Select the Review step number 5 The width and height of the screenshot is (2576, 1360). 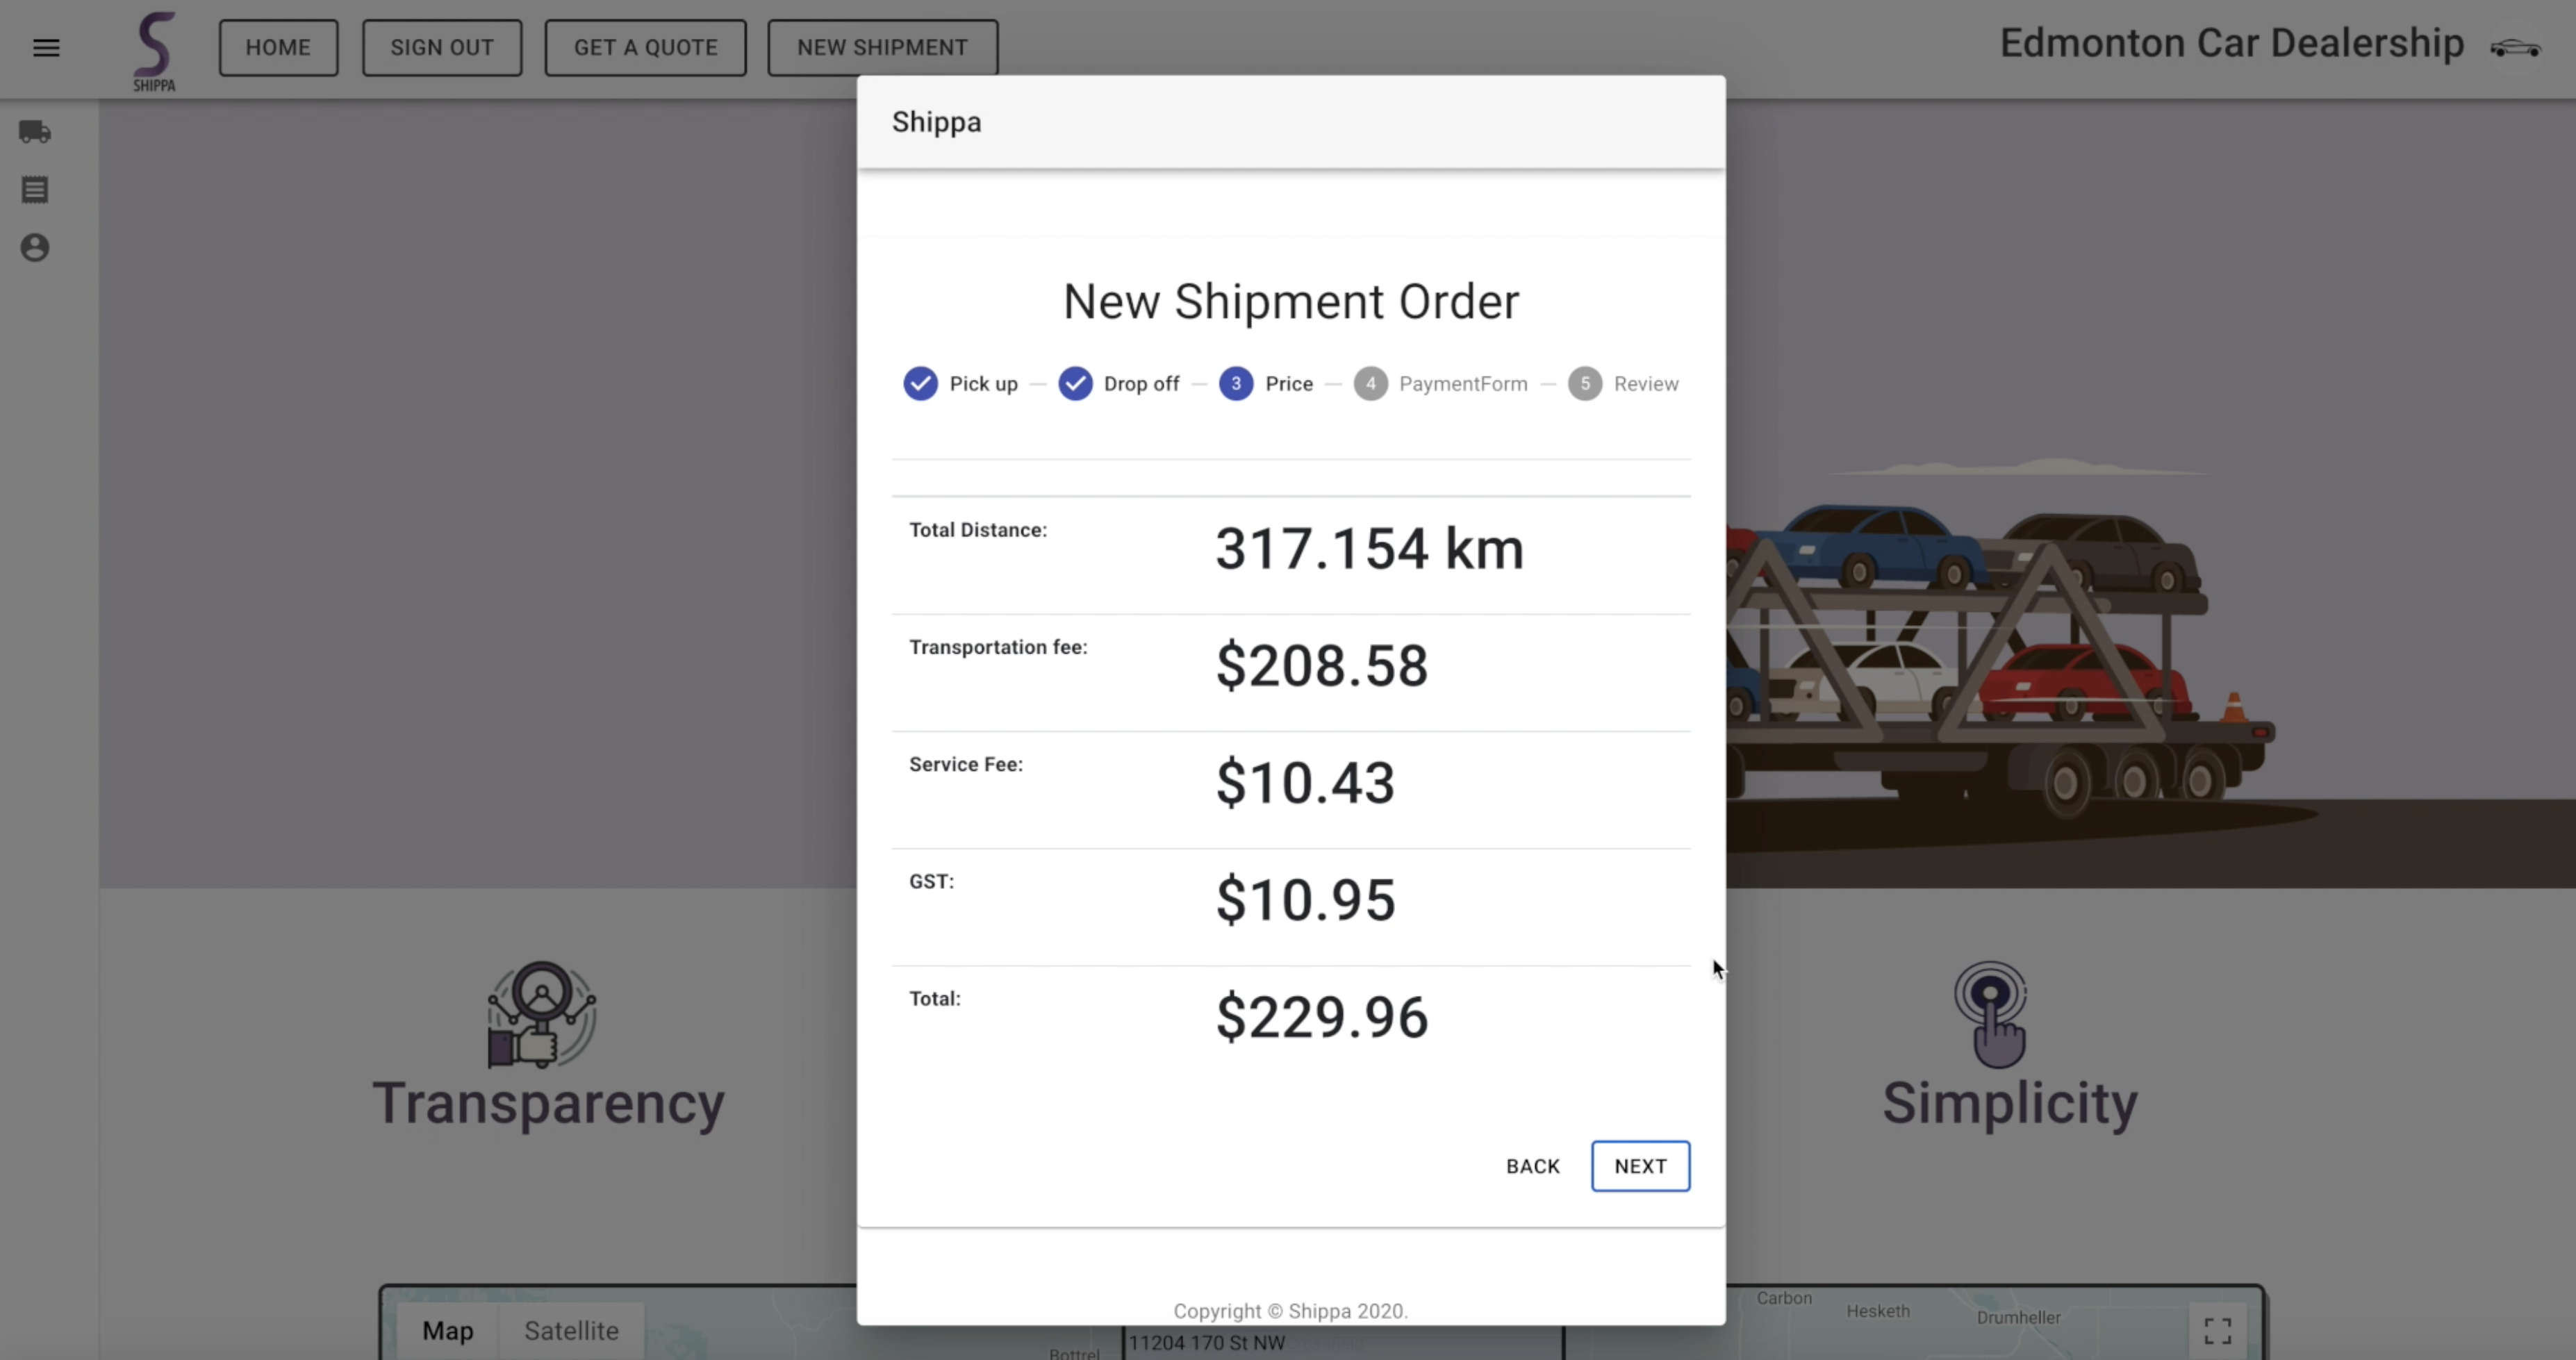1585,384
